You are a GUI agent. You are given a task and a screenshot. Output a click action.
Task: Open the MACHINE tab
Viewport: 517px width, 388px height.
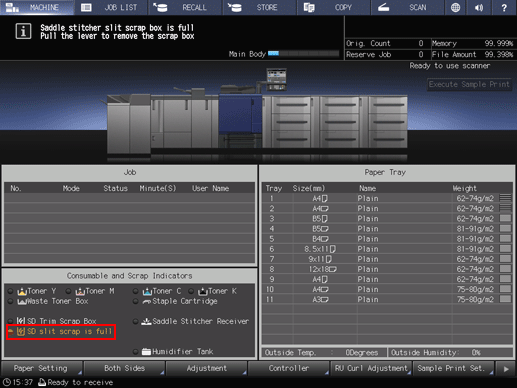pos(37,7)
